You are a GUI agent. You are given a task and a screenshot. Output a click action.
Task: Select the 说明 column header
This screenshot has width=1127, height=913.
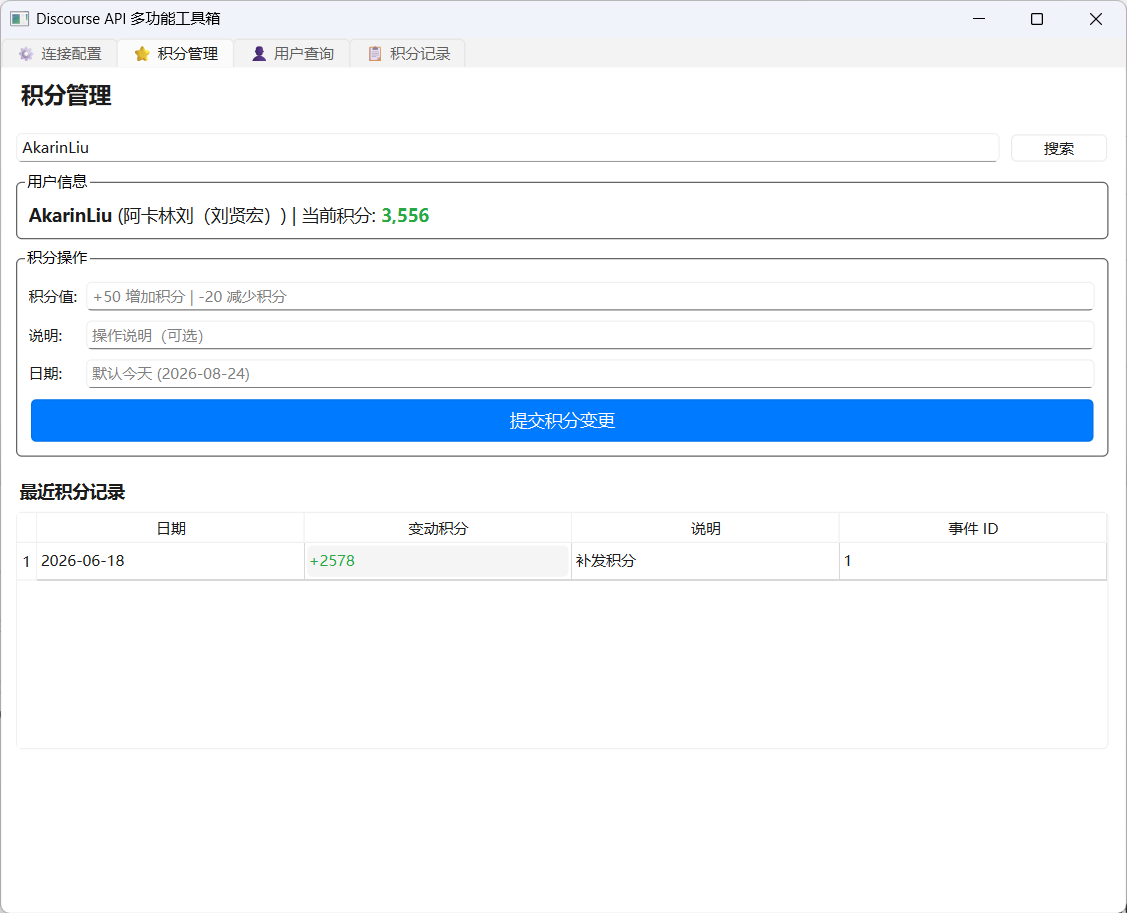[x=705, y=528]
